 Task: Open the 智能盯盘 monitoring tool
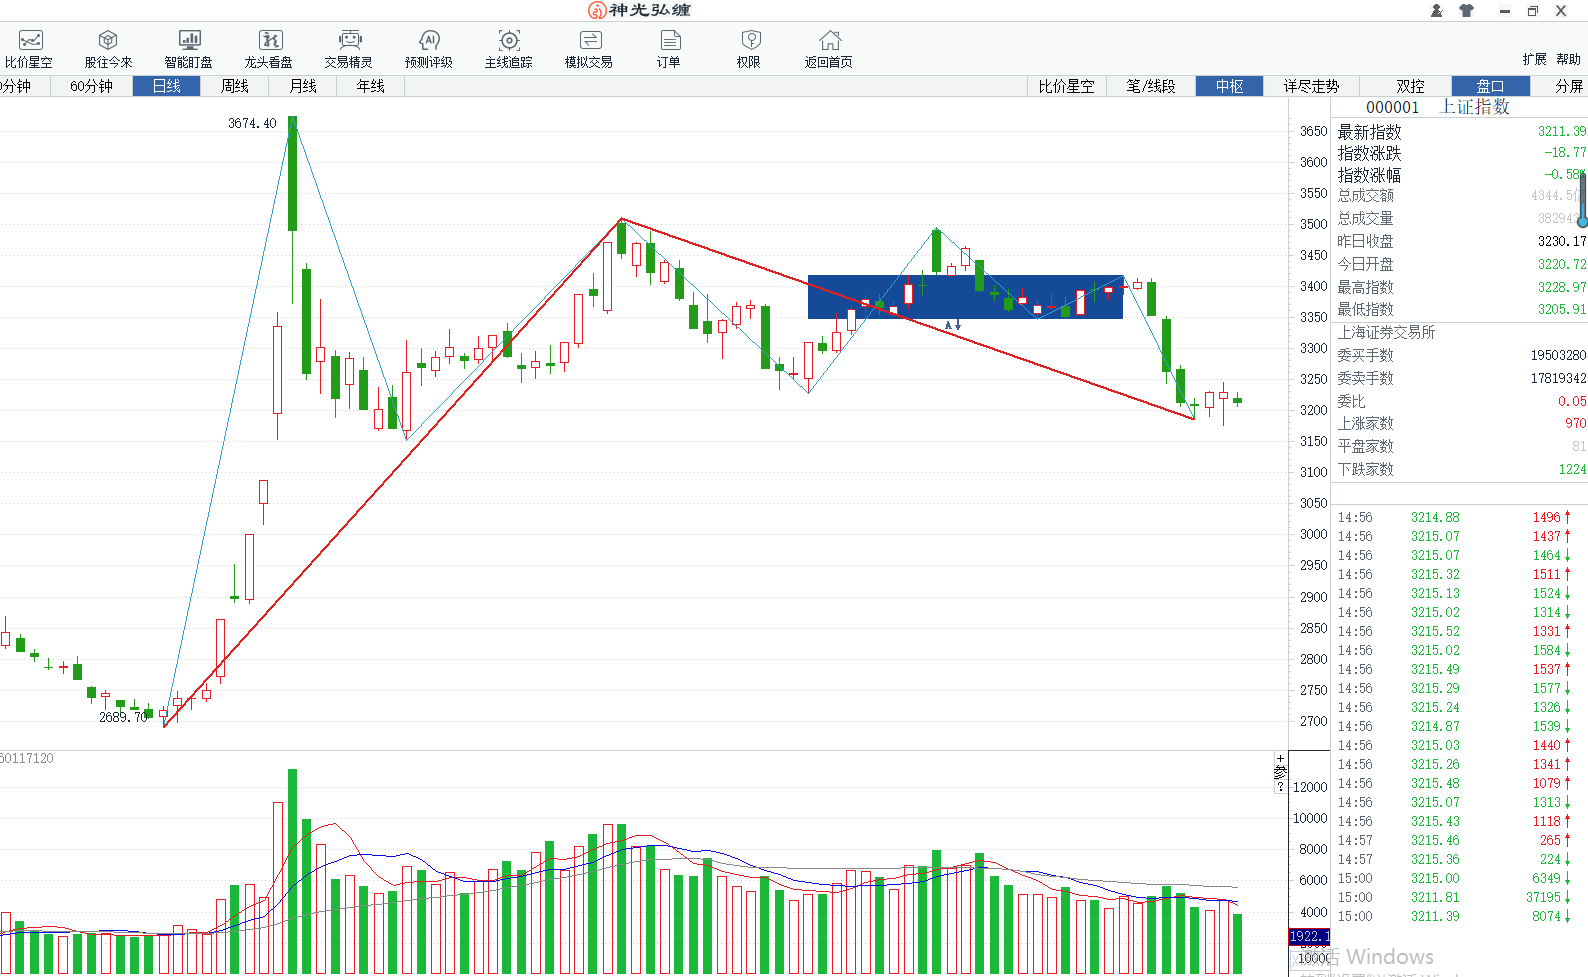click(x=189, y=48)
